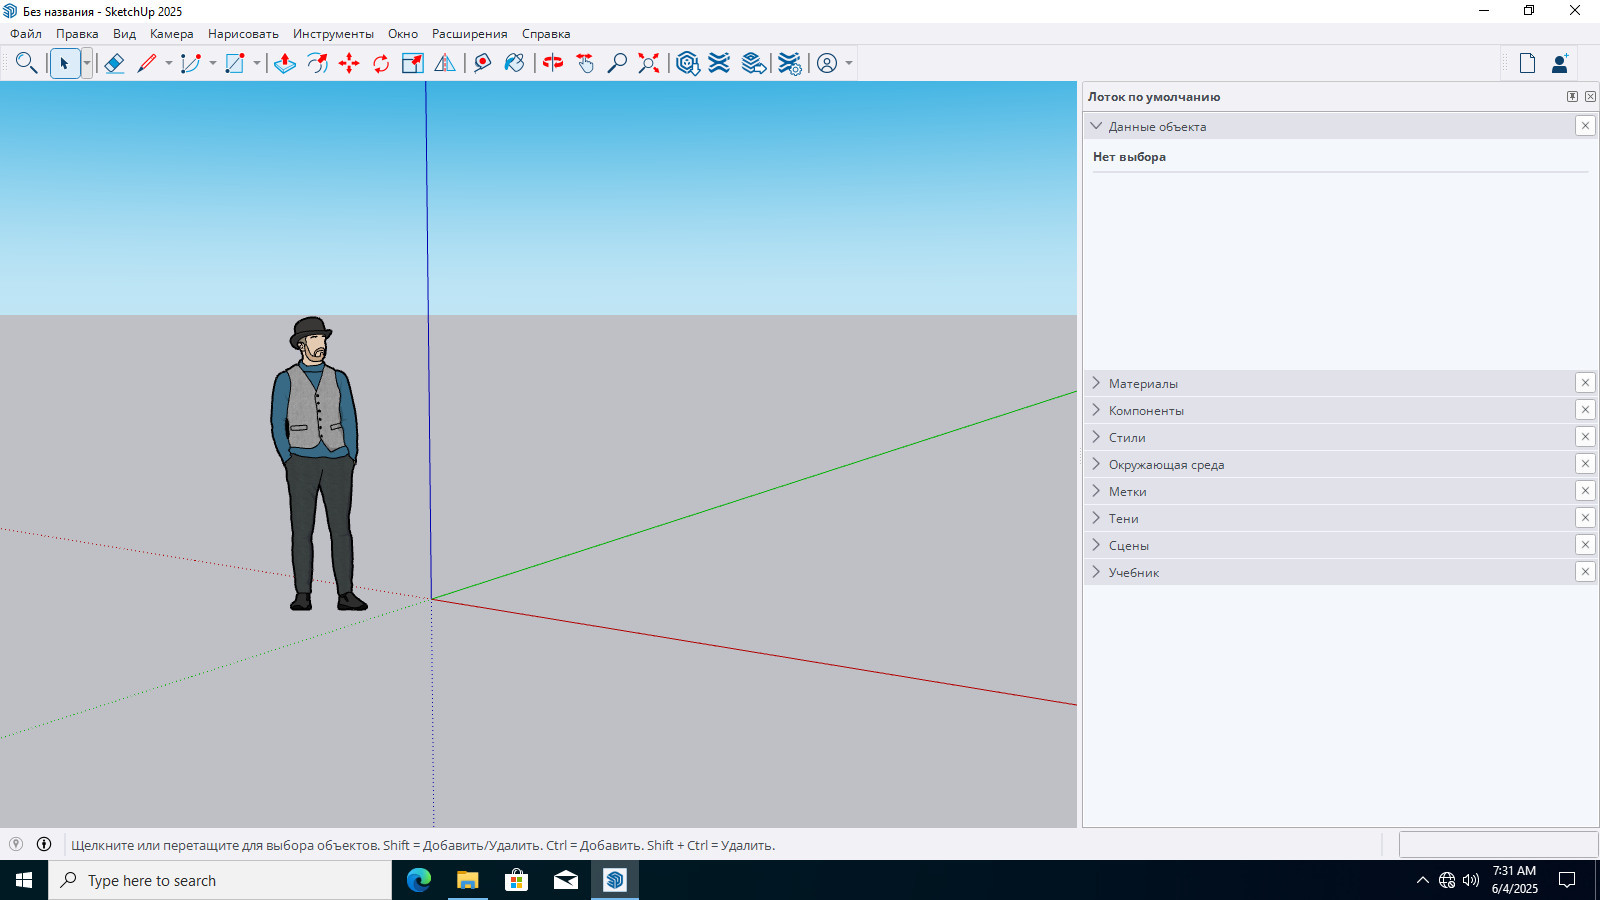Click the measurements input box

tap(1498, 844)
